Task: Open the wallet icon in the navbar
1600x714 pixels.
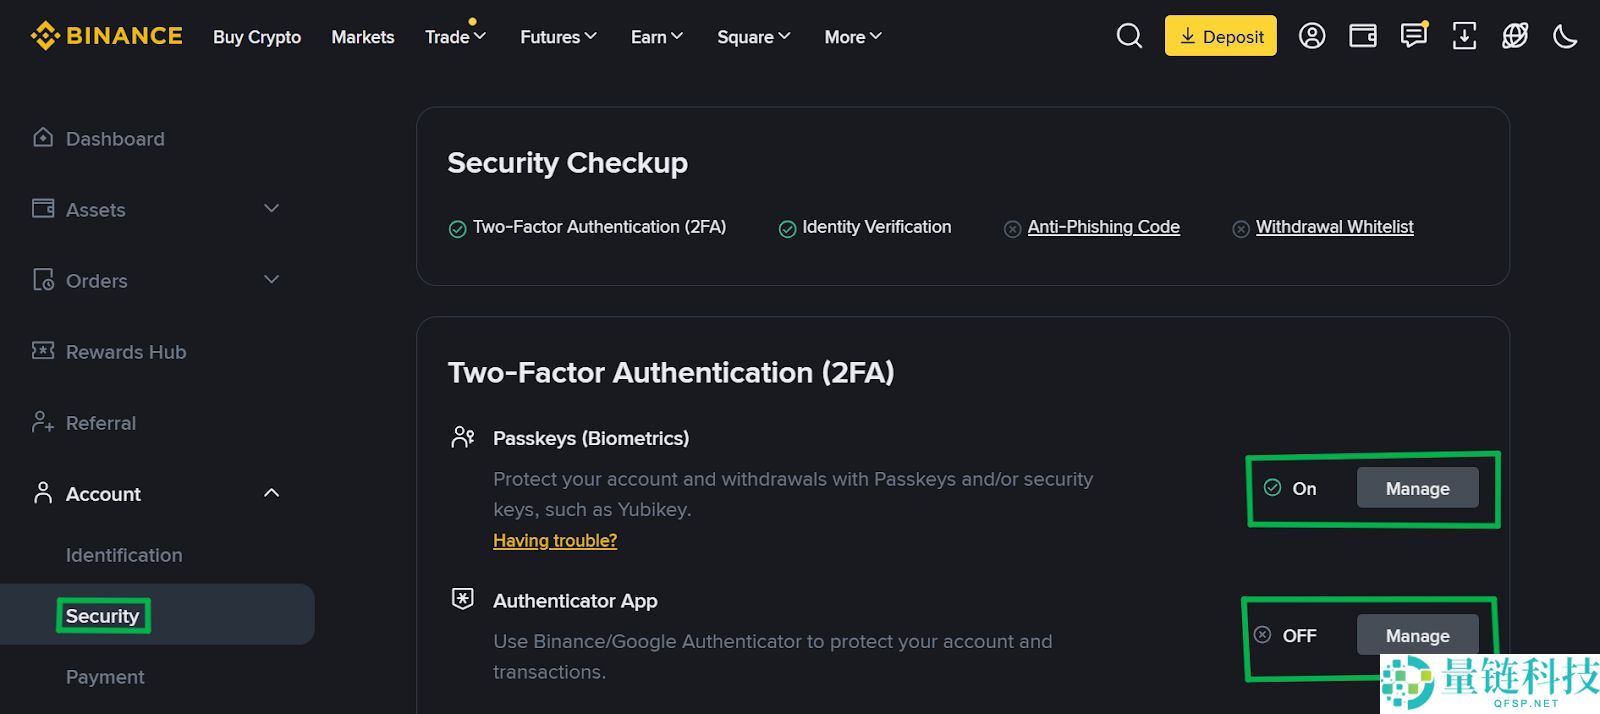Action: click(x=1362, y=36)
